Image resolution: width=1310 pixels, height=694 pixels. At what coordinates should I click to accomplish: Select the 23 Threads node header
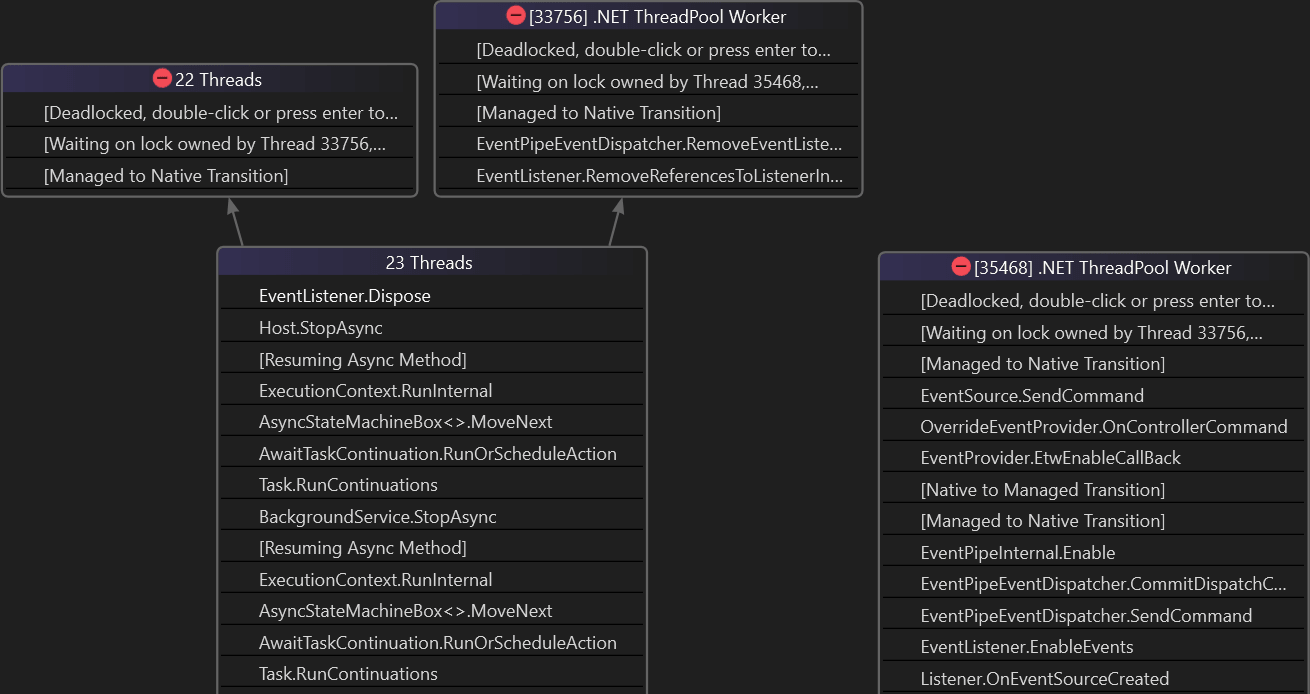click(x=429, y=263)
